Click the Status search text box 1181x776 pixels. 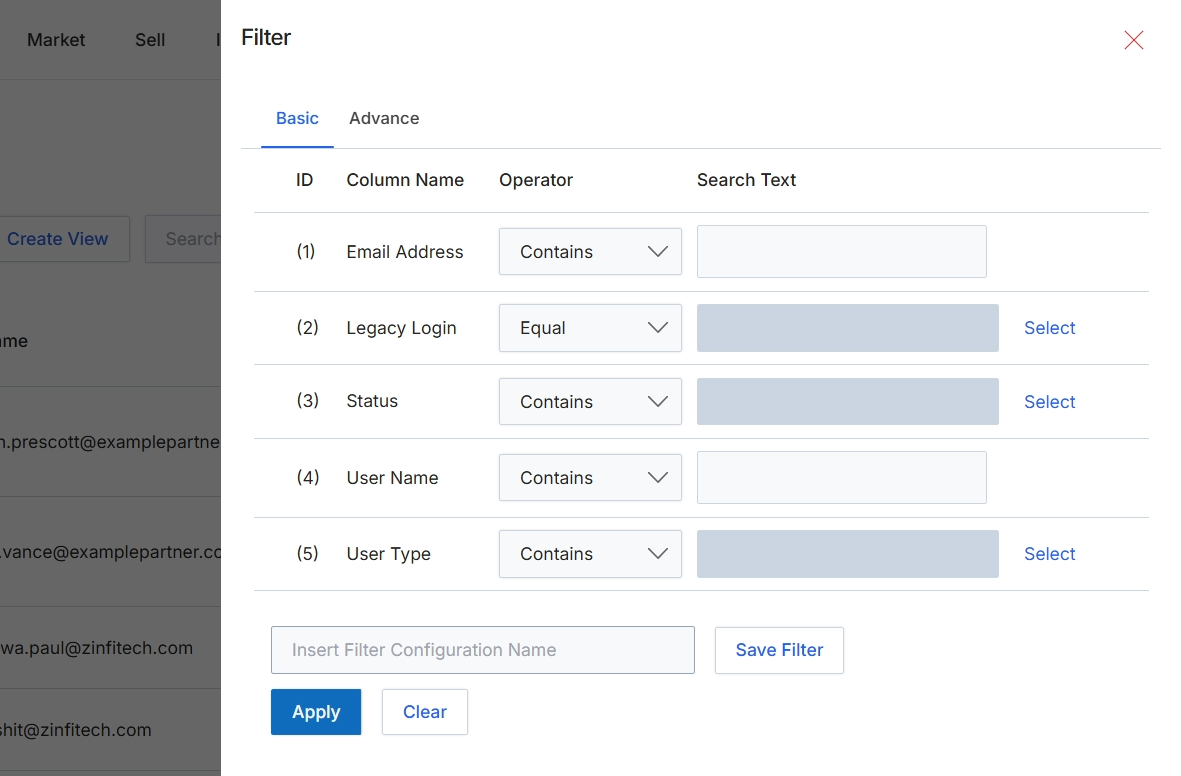tap(847, 402)
